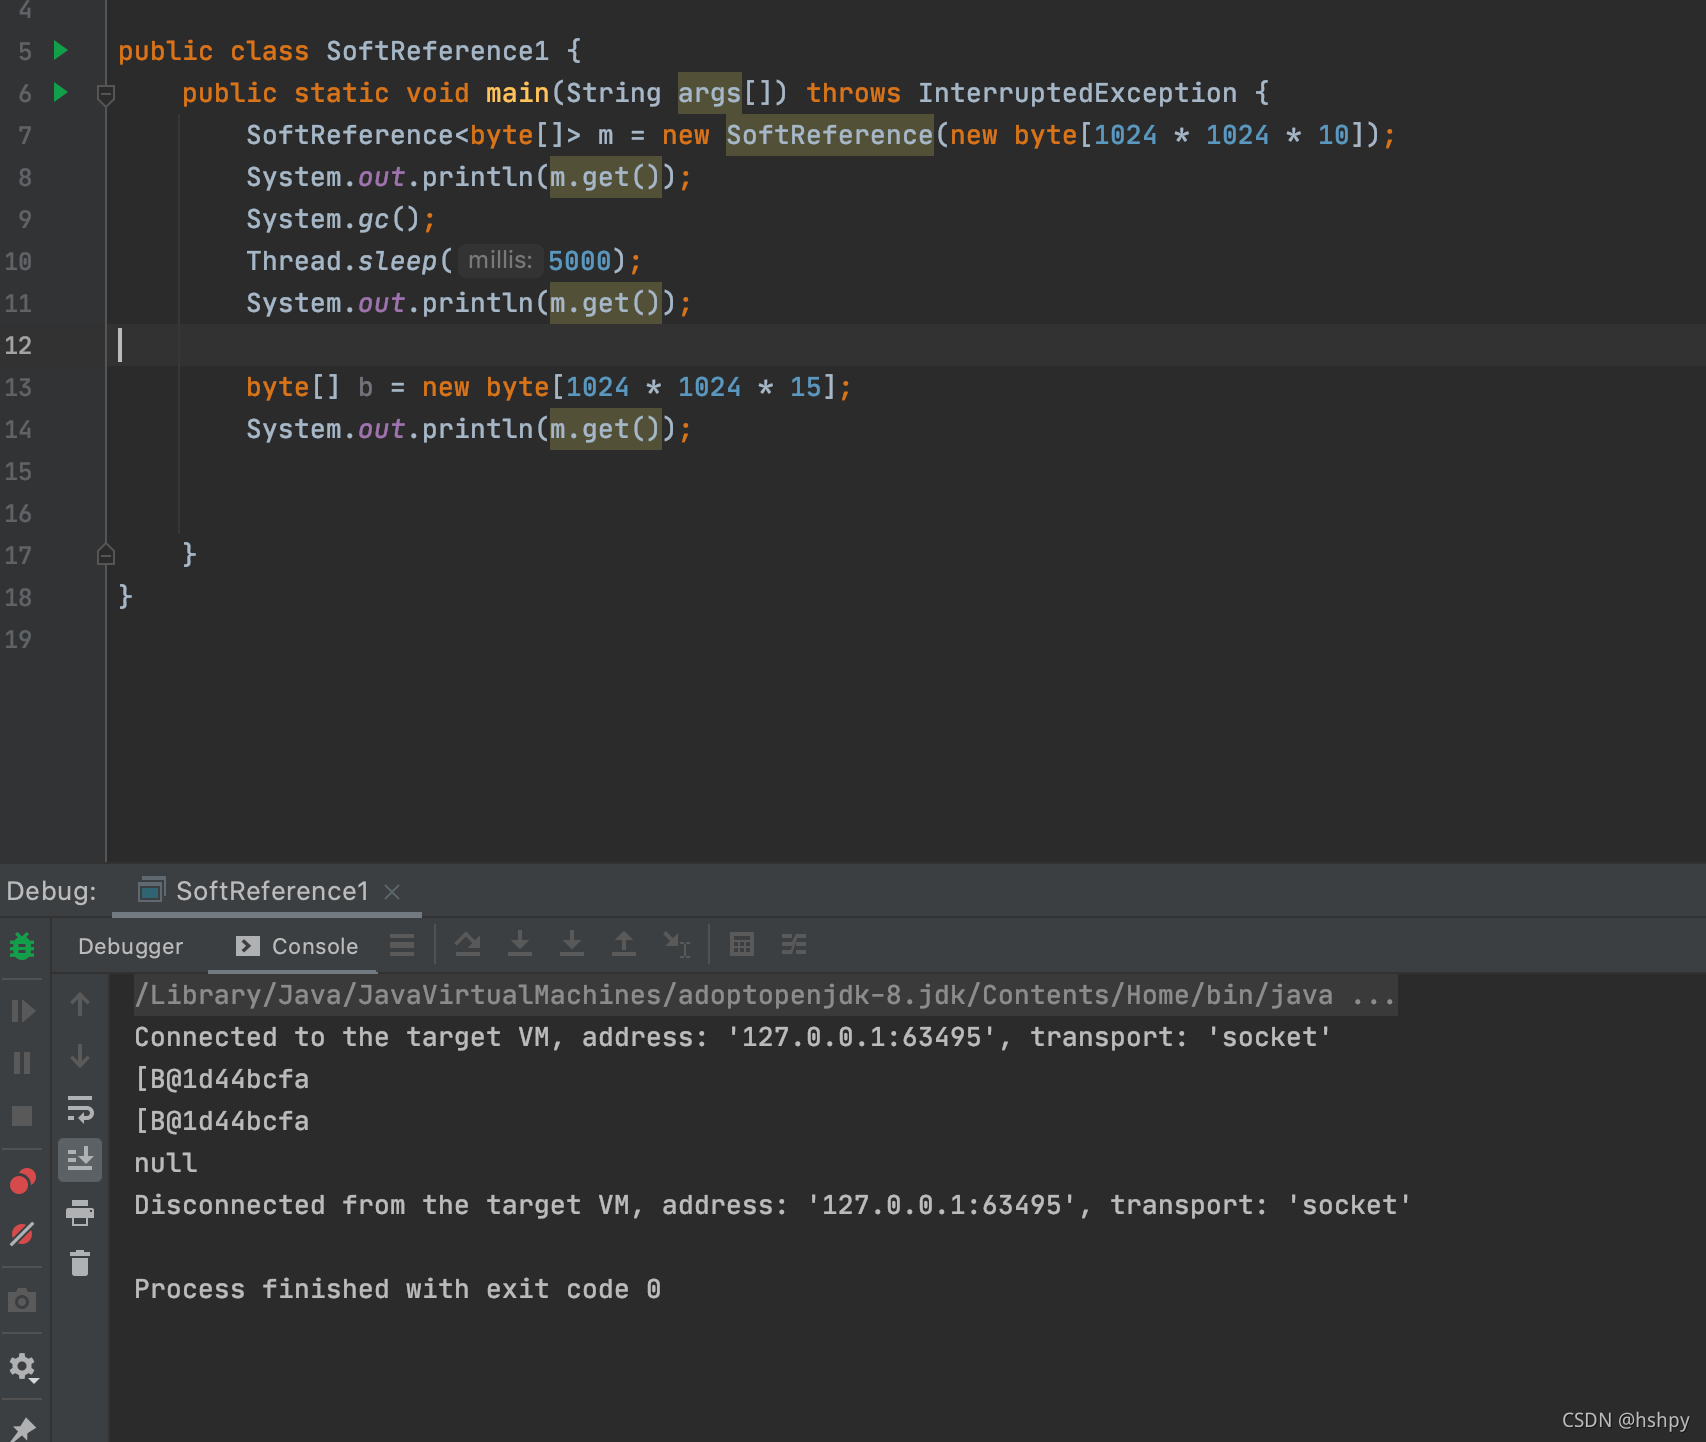Click the 5000 value in Thread.sleep
The width and height of the screenshot is (1706, 1442).
(579, 261)
